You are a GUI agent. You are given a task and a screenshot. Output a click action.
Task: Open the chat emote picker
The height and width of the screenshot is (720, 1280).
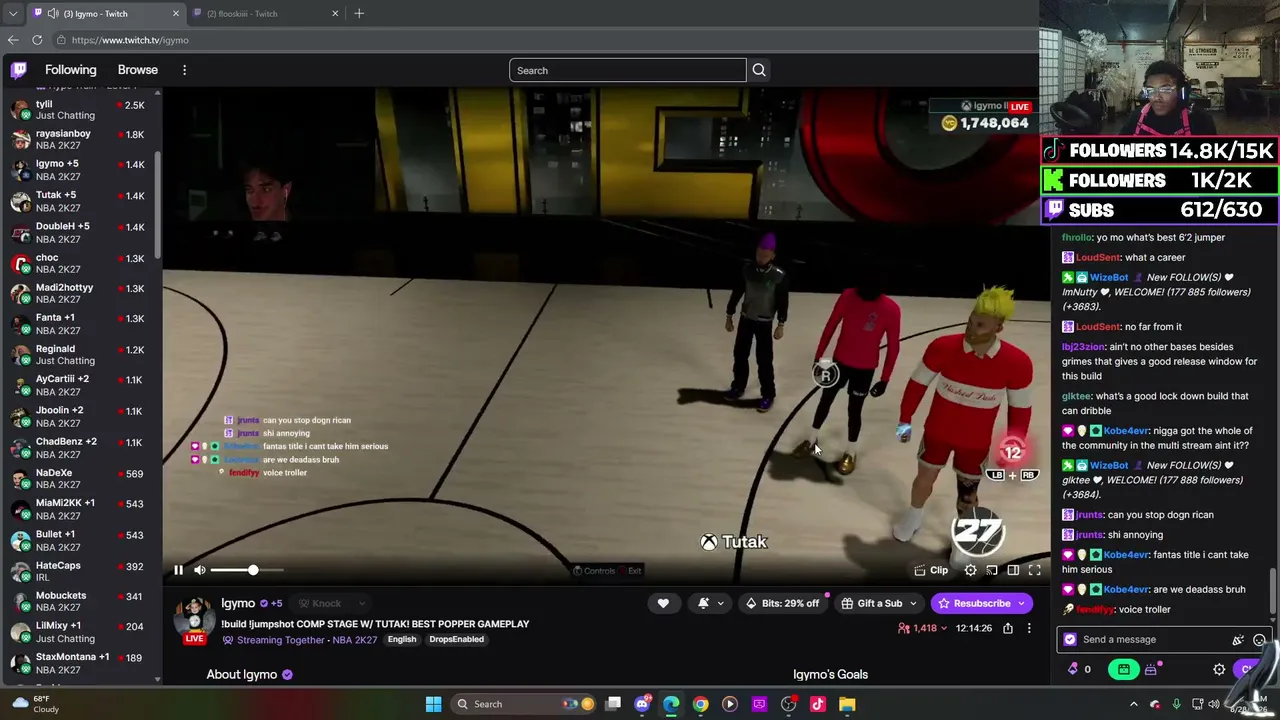click(1259, 640)
